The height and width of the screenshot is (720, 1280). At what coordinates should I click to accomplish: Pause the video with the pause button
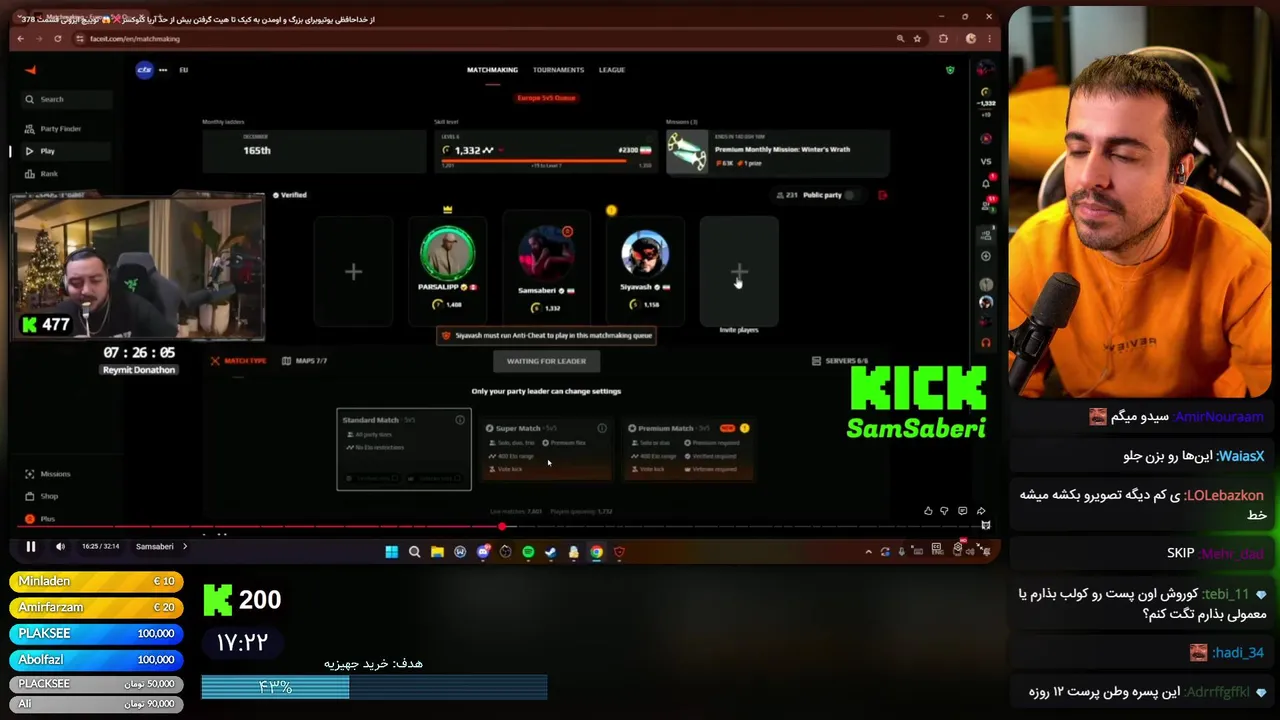(x=31, y=546)
